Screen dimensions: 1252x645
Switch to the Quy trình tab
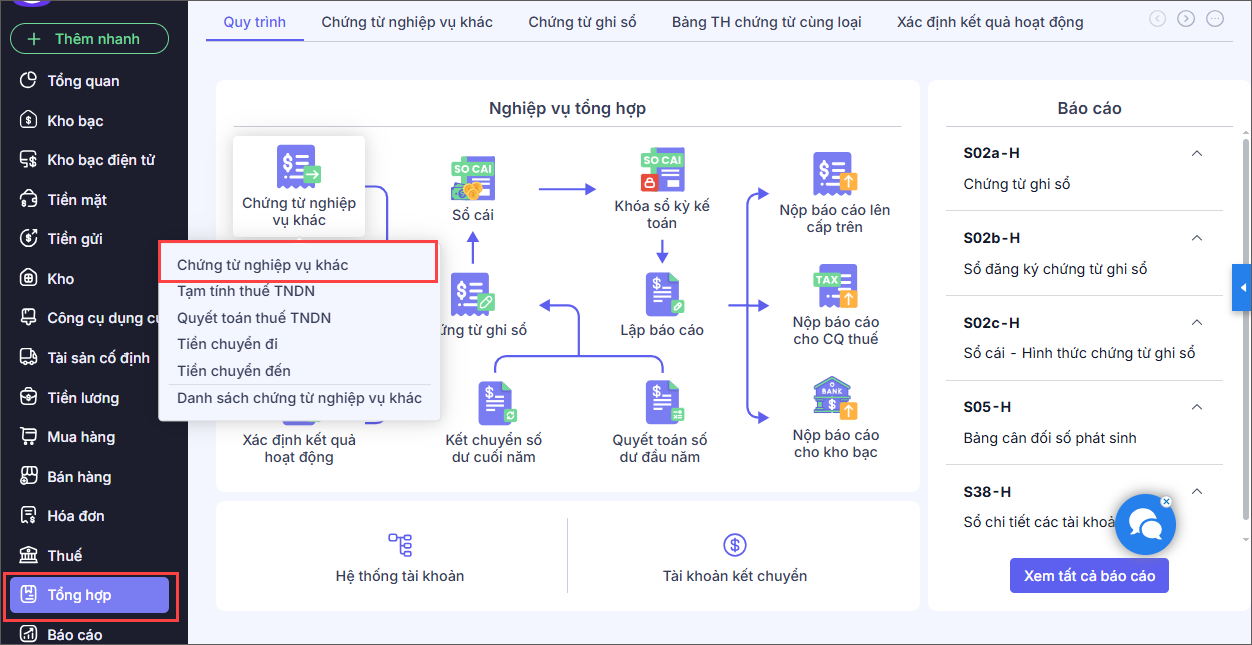[254, 21]
